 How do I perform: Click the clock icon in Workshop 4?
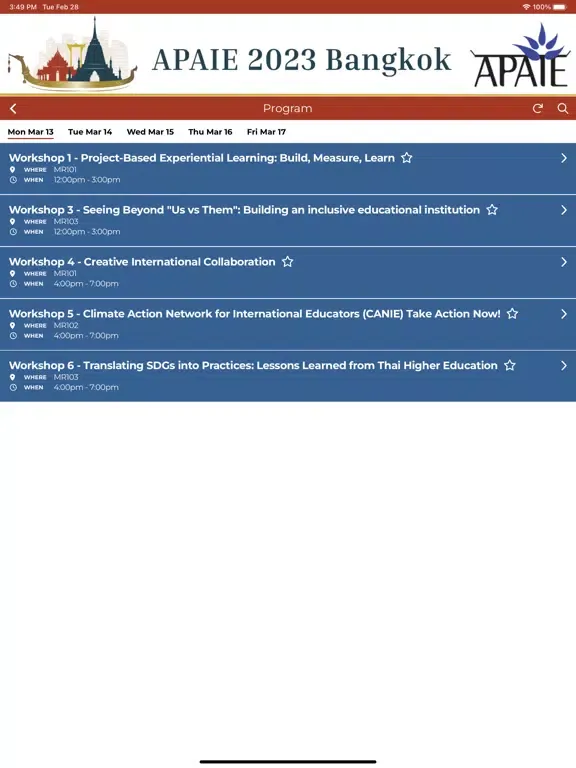(x=13, y=284)
